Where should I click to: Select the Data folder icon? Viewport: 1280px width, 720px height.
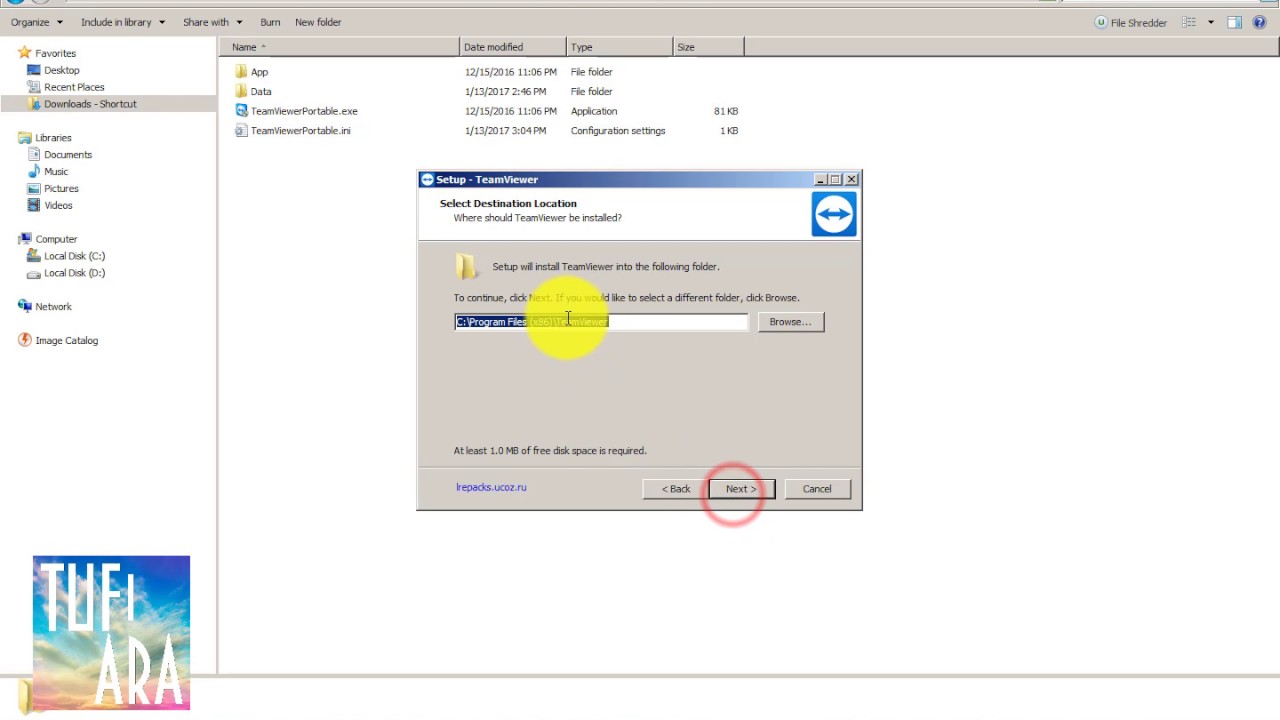coord(241,91)
